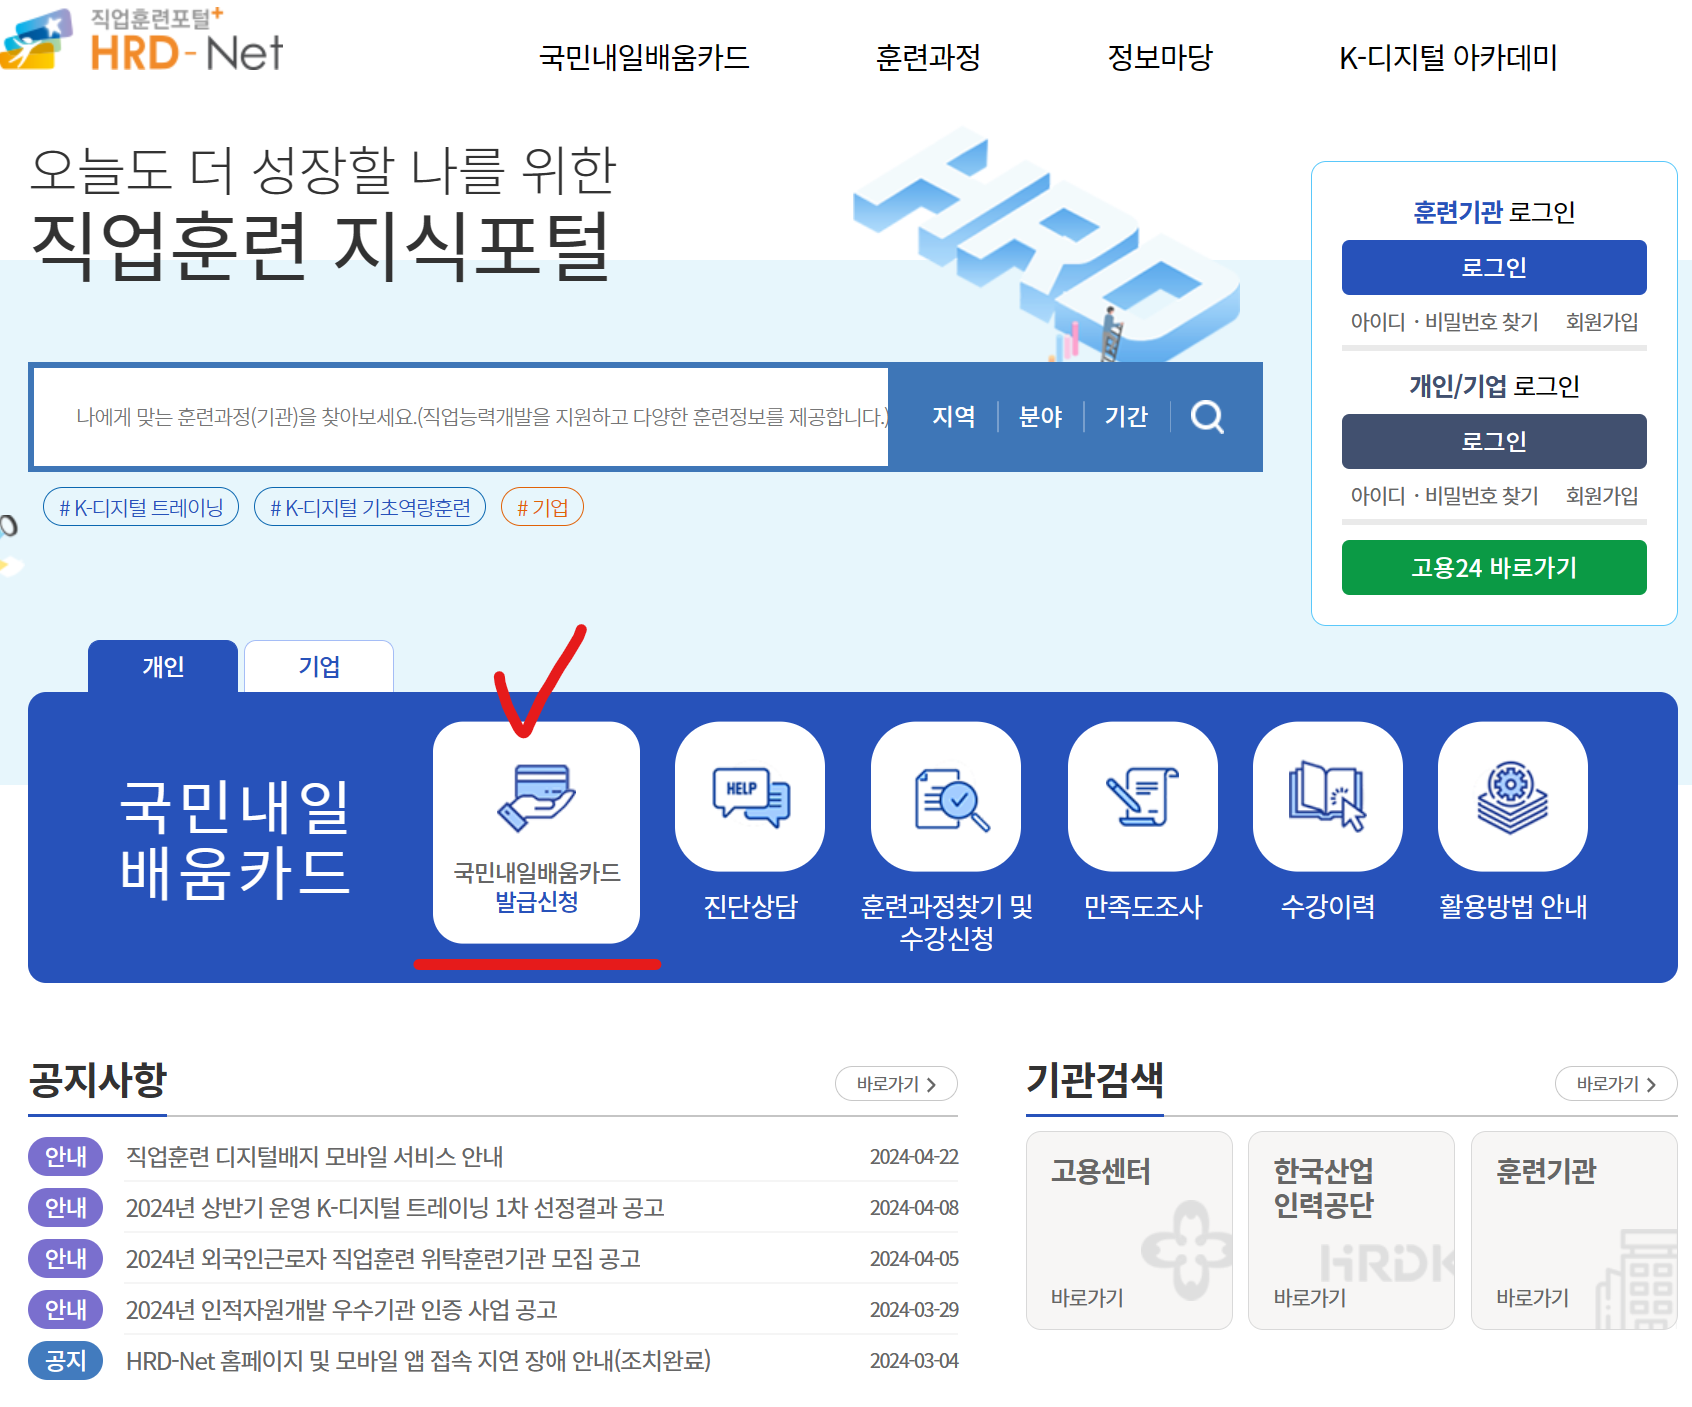Open 수강이력 book icon
The image size is (1692, 1407).
pyautogui.click(x=1328, y=797)
